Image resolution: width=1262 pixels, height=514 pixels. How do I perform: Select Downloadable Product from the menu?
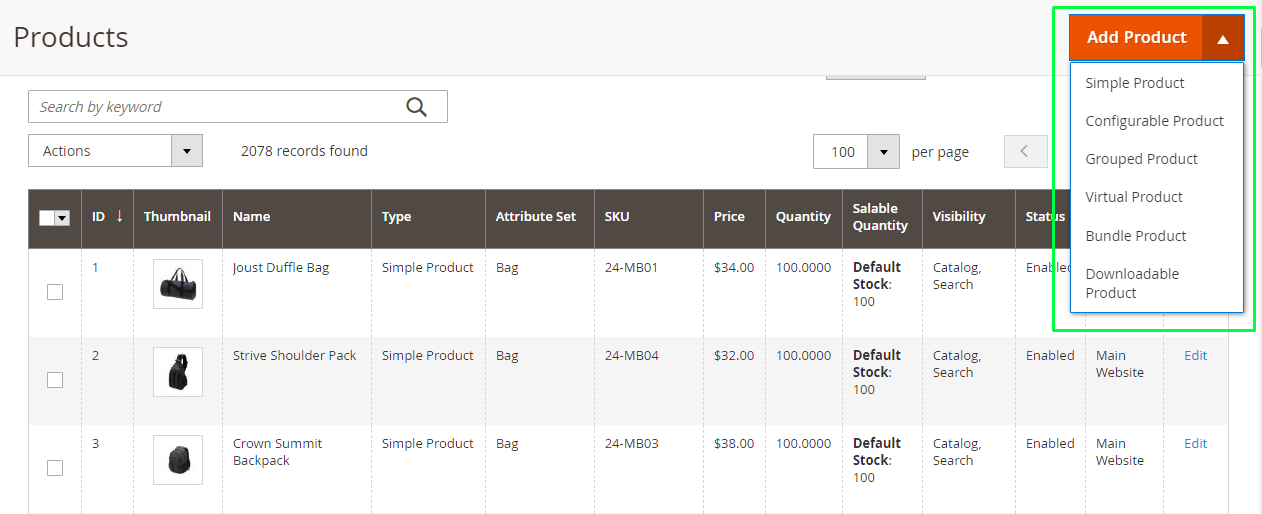[x=1131, y=283]
